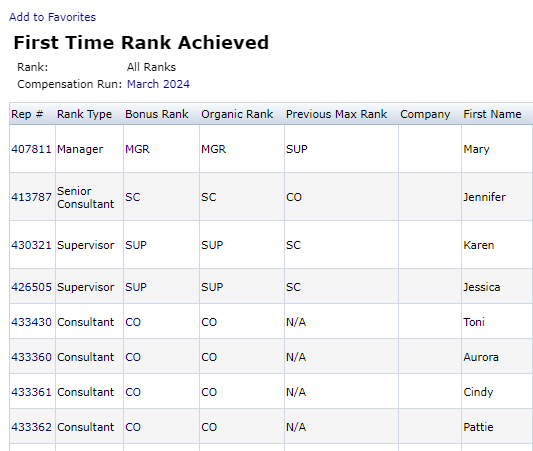This screenshot has width=533, height=451.
Task: Sort by the Bonus Rank column header
Action: coord(157,114)
